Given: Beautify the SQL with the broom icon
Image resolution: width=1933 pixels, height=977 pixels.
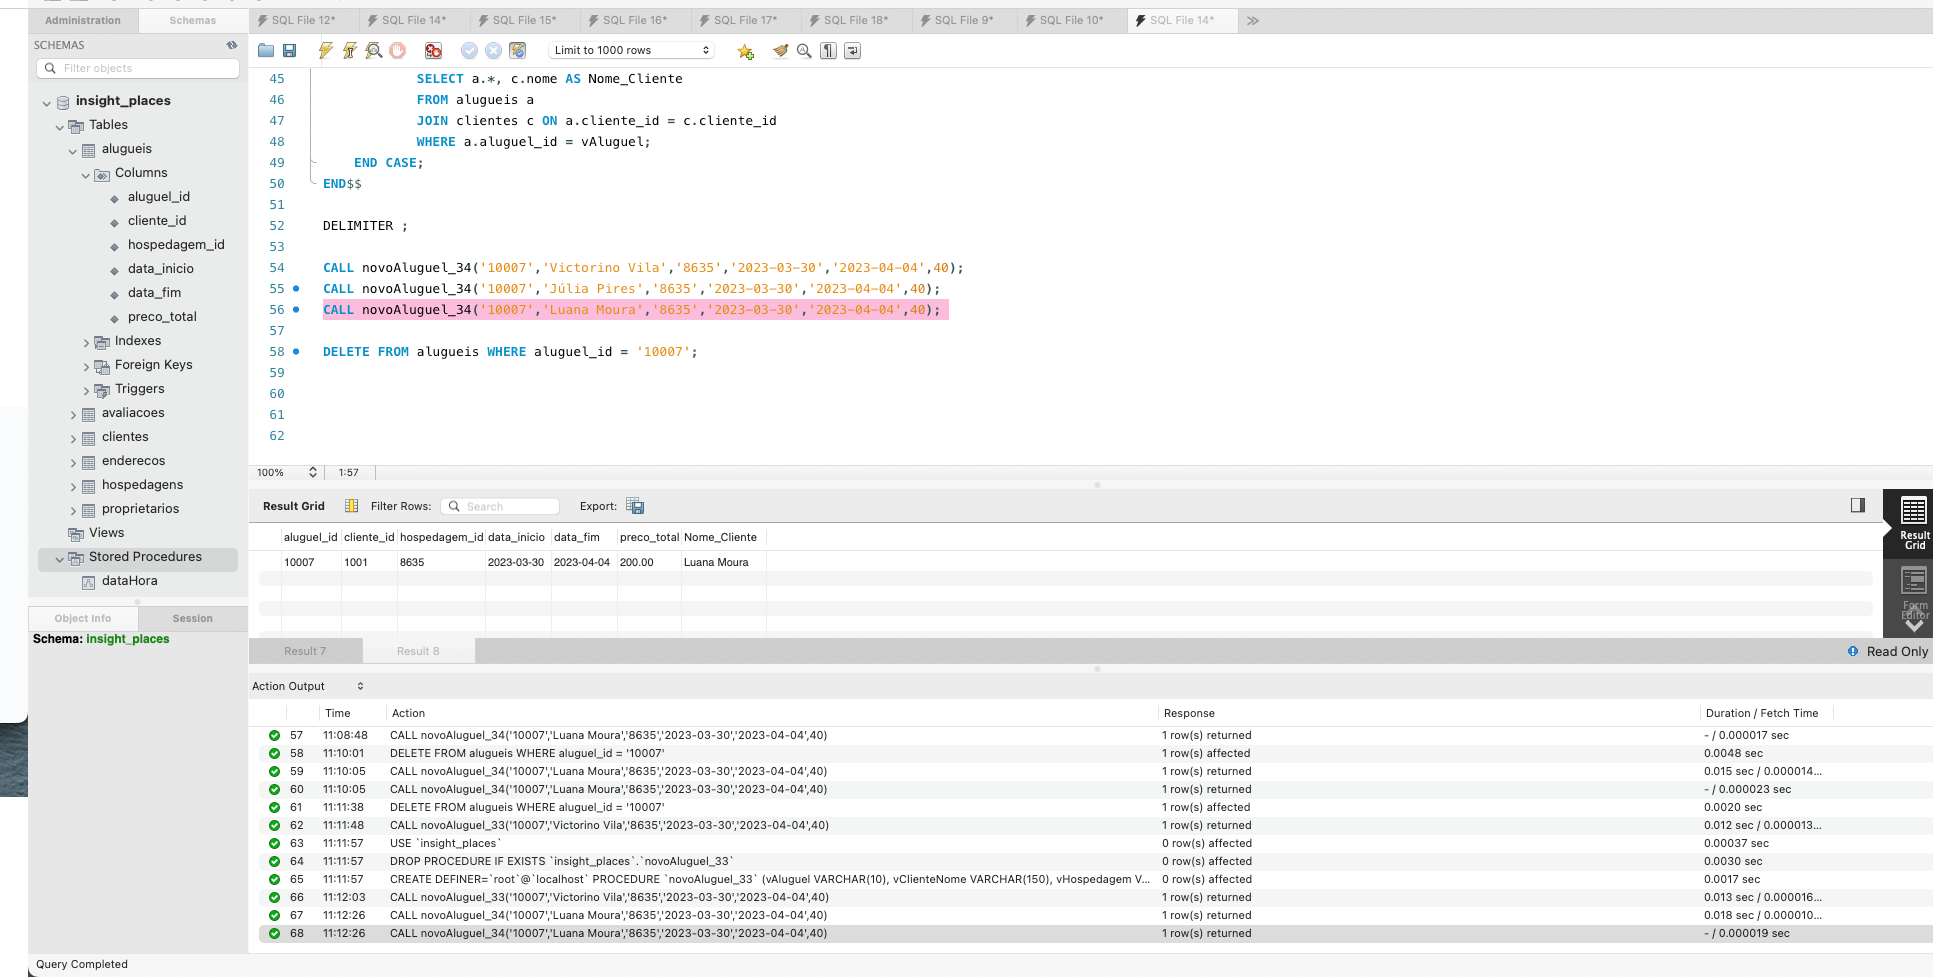Looking at the screenshot, I should click(780, 51).
